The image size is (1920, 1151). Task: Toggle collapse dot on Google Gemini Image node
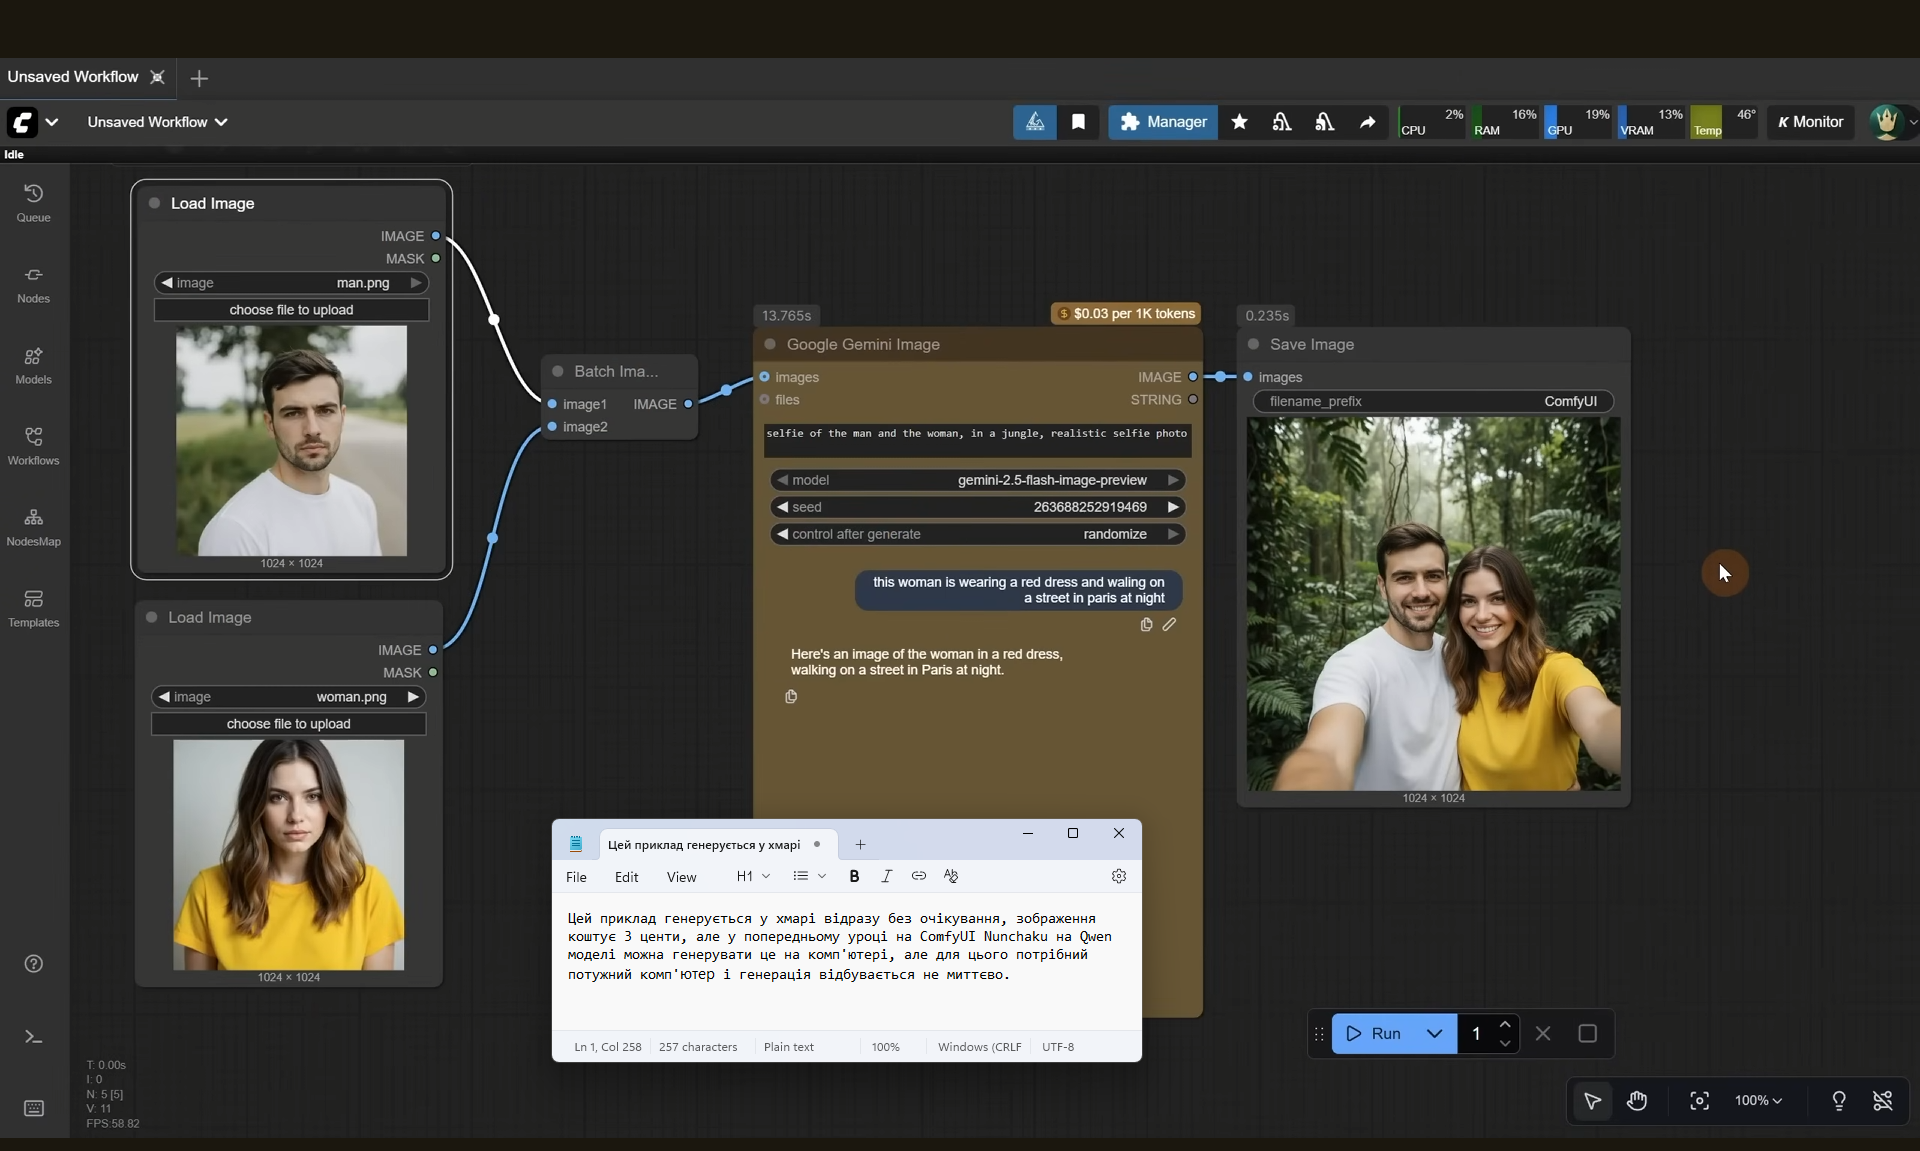click(770, 344)
